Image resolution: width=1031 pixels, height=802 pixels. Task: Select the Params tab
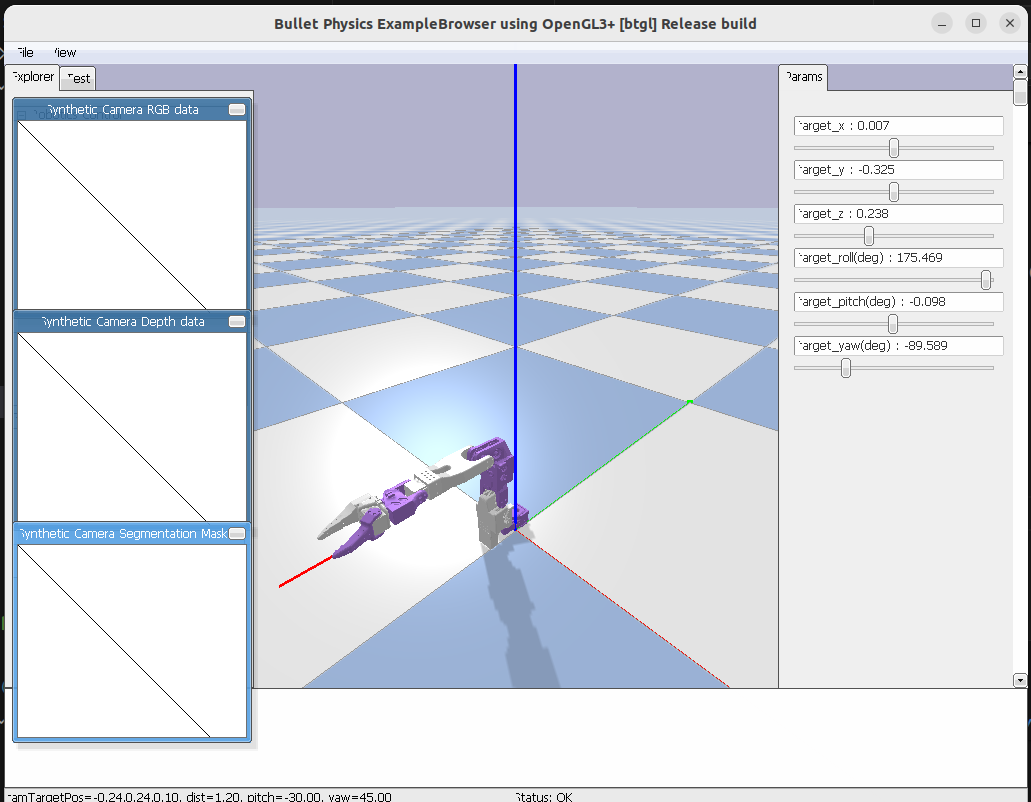pyautogui.click(x=804, y=77)
